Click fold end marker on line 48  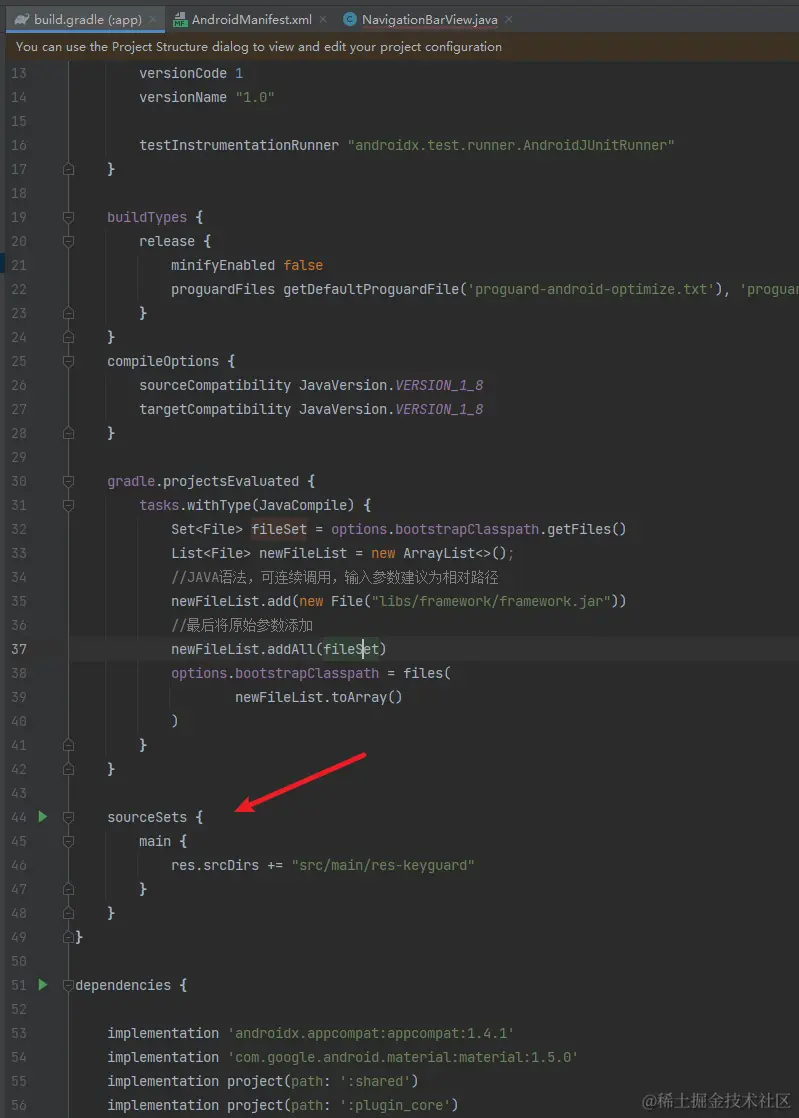[68, 913]
